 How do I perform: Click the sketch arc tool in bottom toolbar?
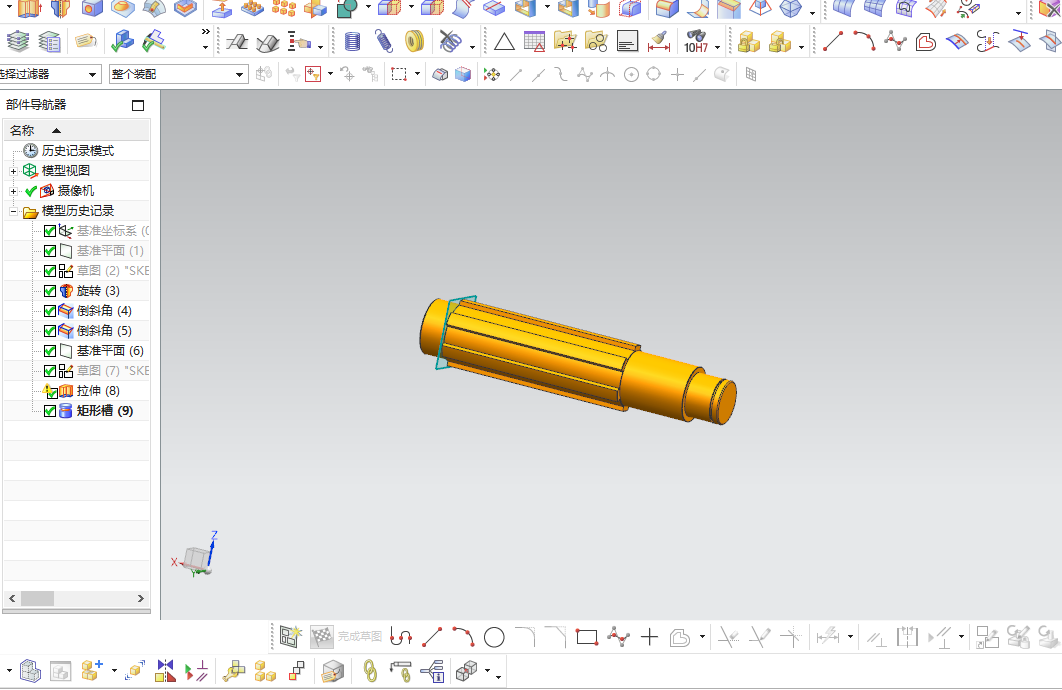click(463, 637)
